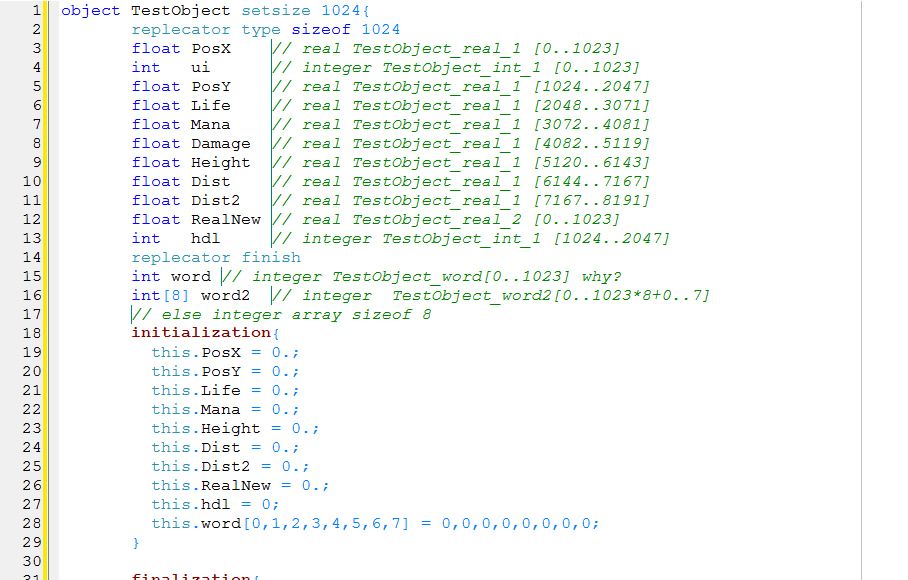Click the 'why?' comment on line 15

(601, 277)
